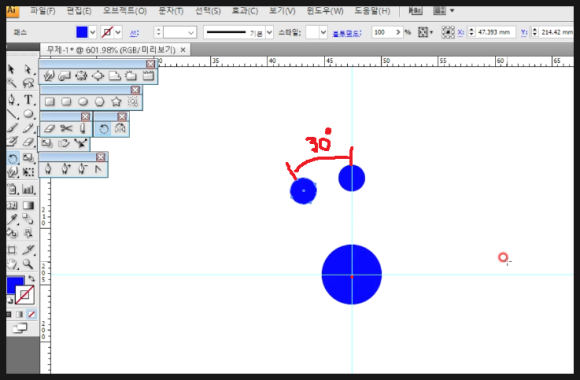
Task: Select the Live Paint Selection tool
Action: [28, 233]
